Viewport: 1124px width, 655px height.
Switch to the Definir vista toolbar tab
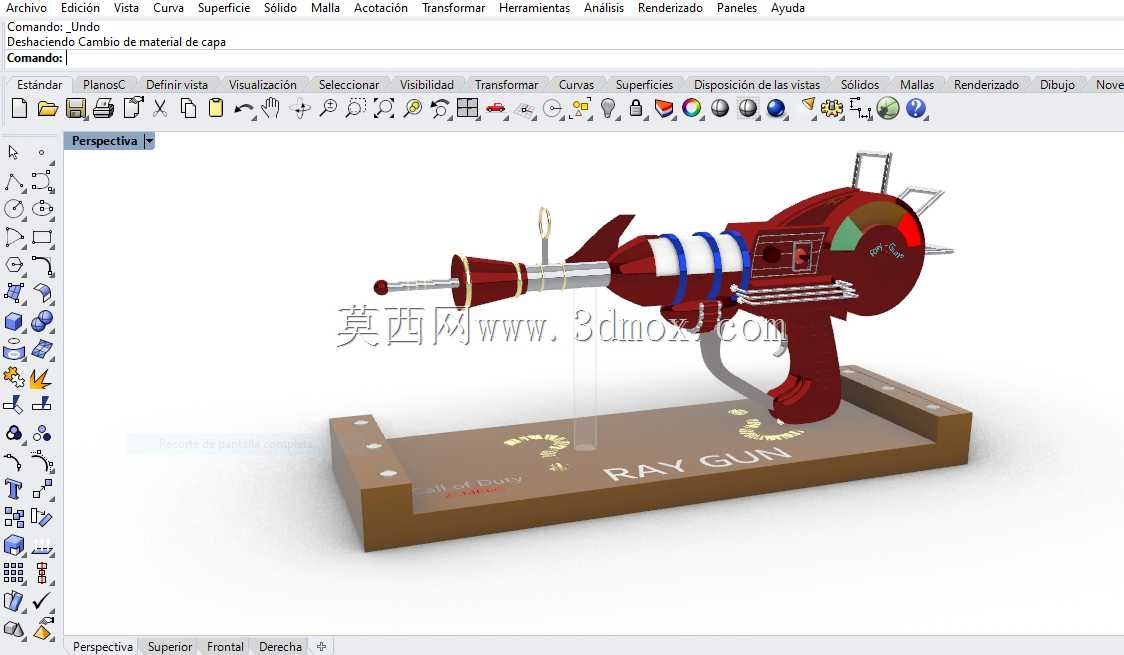tap(177, 85)
